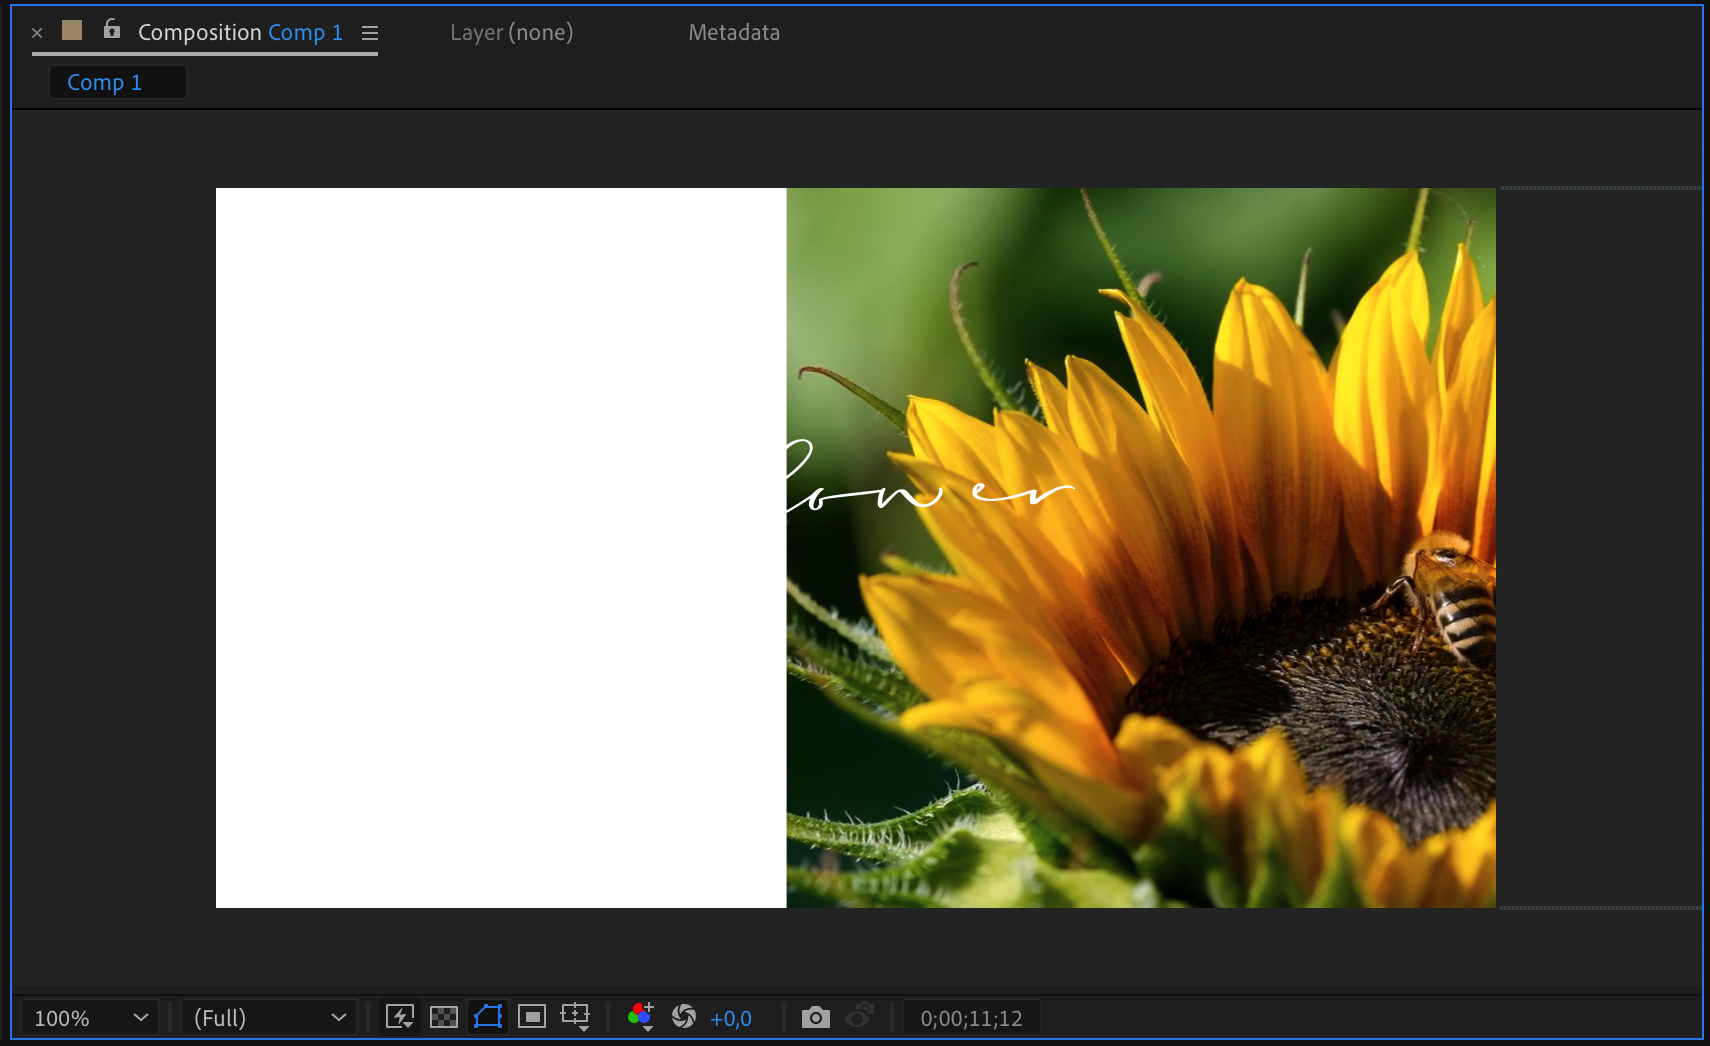Take a snapshot with camera icon

pos(816,1018)
